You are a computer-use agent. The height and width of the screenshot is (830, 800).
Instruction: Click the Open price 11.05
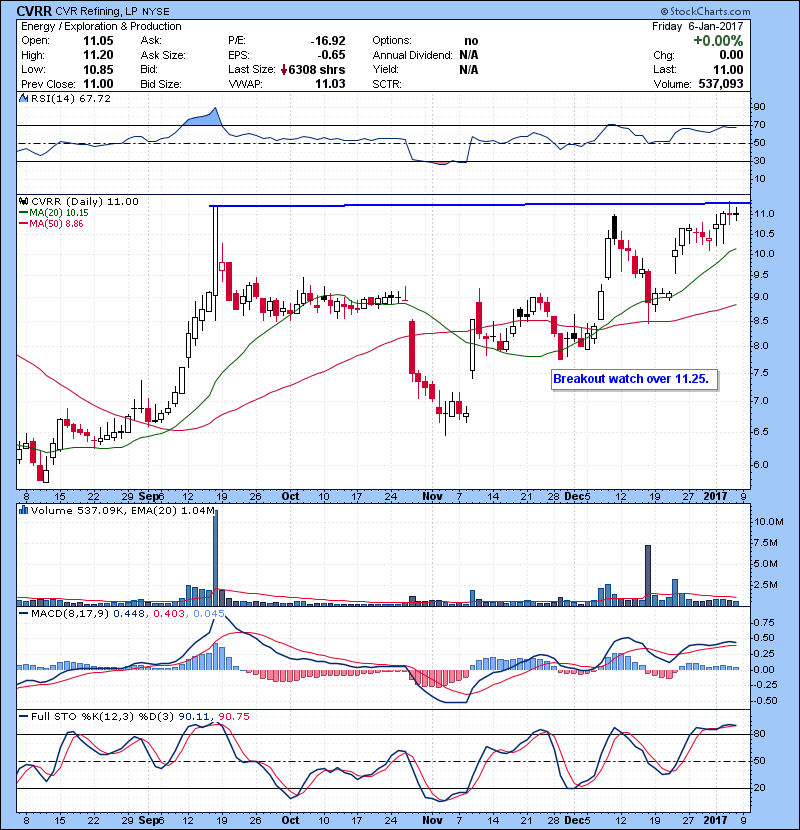(98, 41)
